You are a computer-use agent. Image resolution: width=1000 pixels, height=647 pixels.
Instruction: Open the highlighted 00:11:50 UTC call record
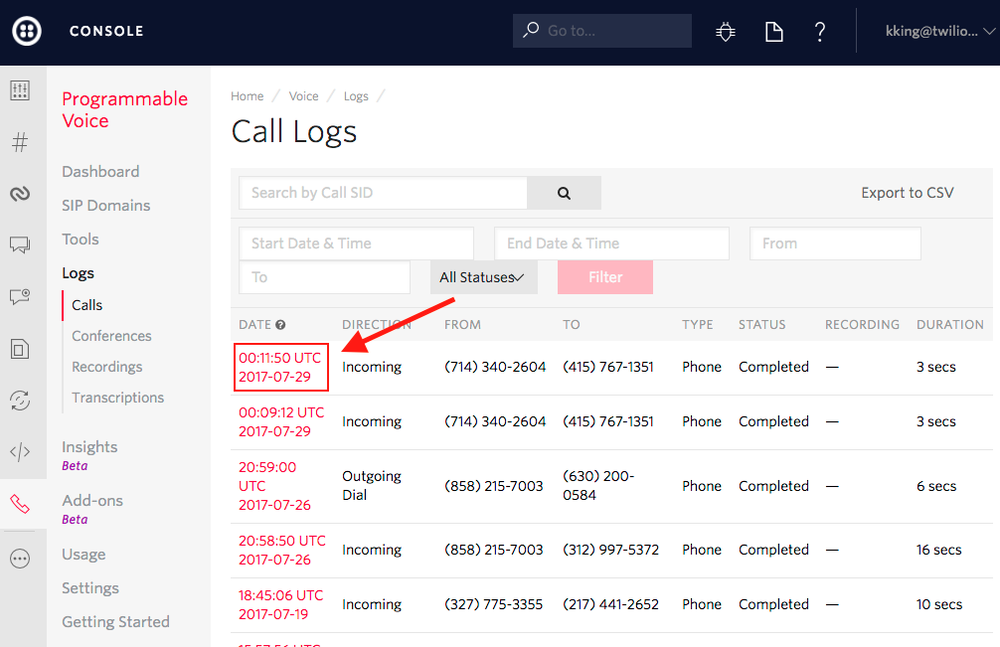pyautogui.click(x=281, y=367)
